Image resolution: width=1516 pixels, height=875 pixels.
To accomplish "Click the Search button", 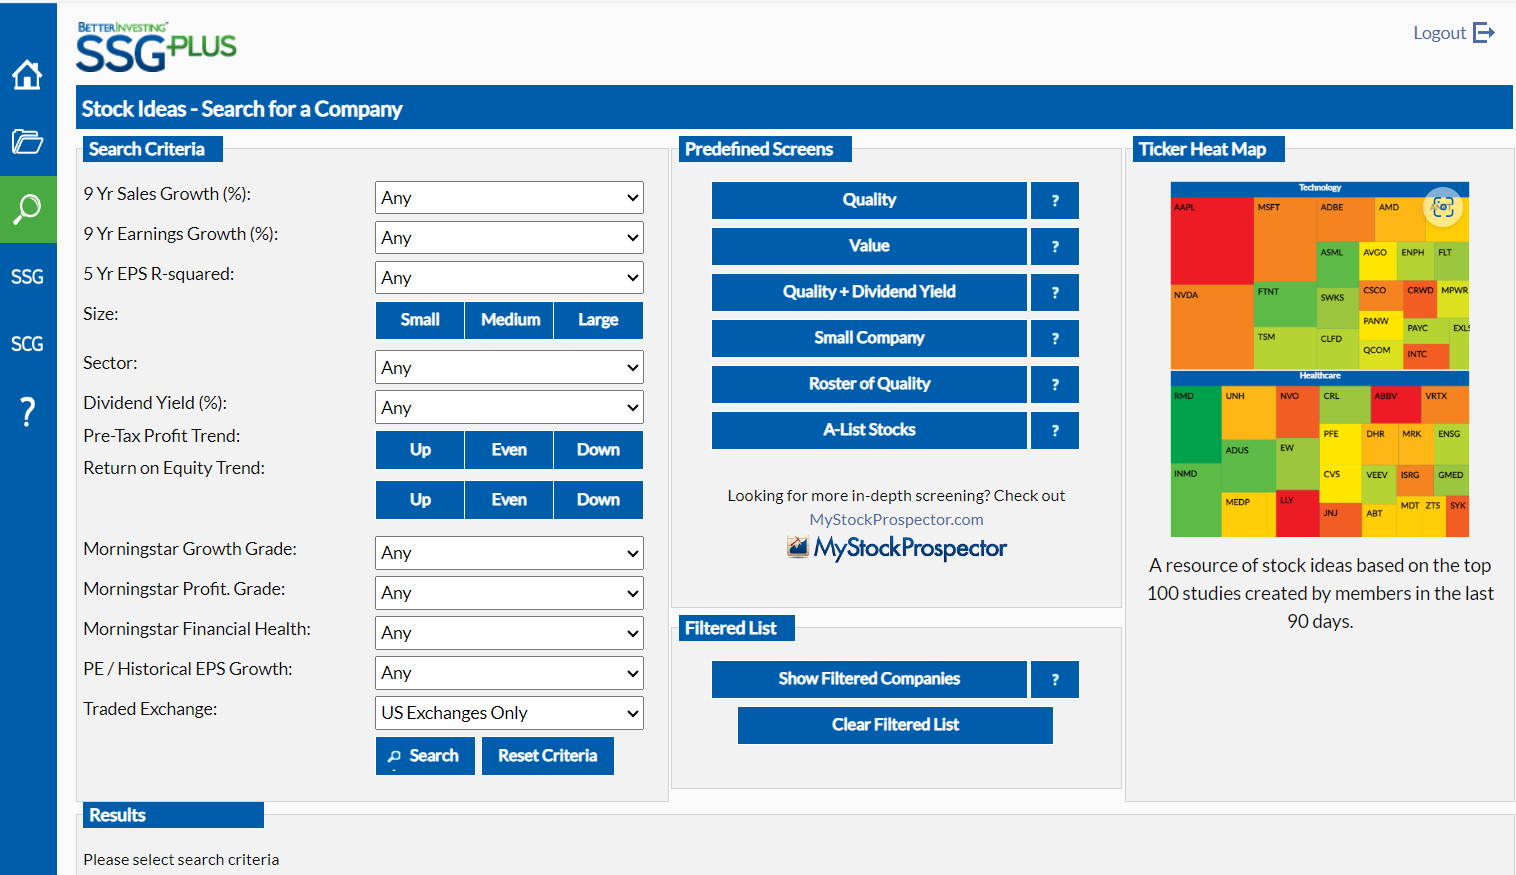I will pos(425,756).
